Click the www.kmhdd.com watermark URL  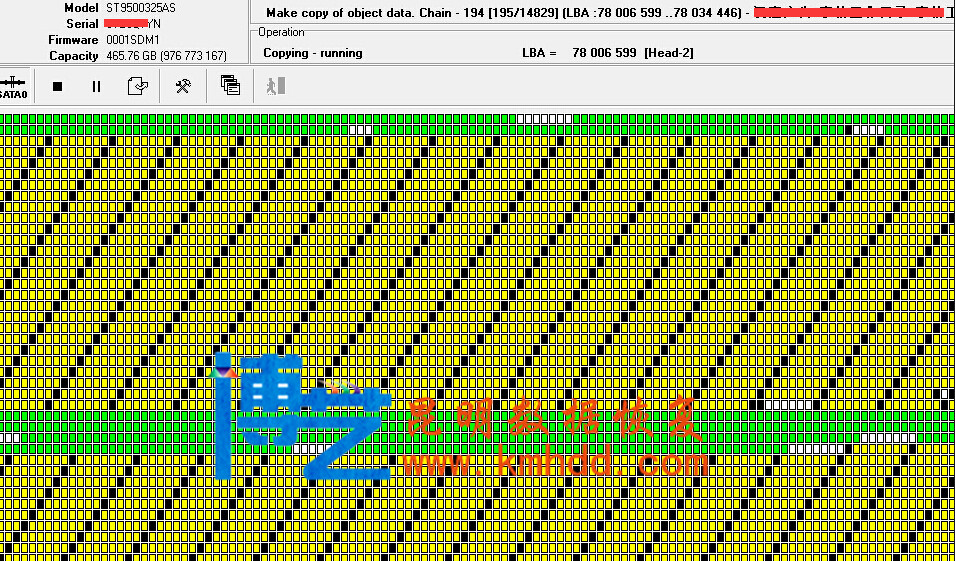click(555, 463)
